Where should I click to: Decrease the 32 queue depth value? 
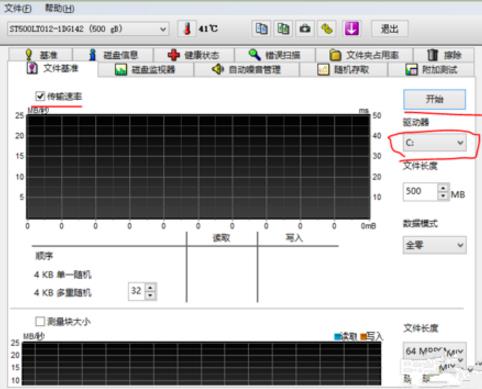click(151, 295)
